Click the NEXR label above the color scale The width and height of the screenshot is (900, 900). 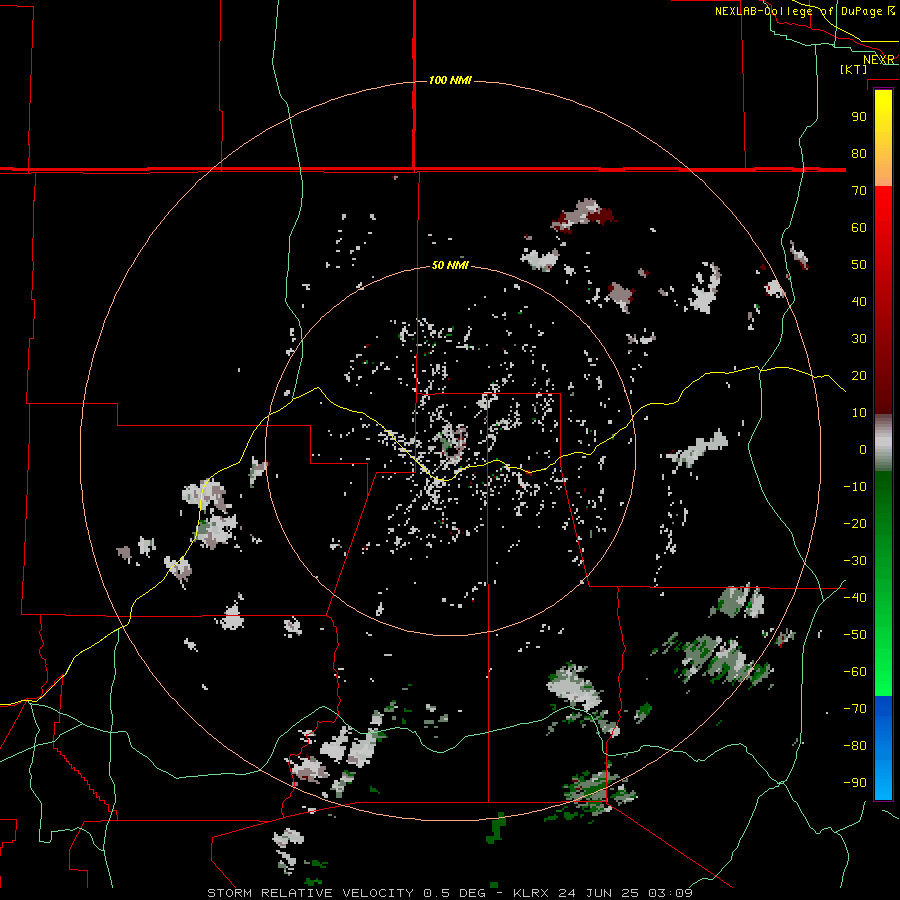click(x=879, y=60)
